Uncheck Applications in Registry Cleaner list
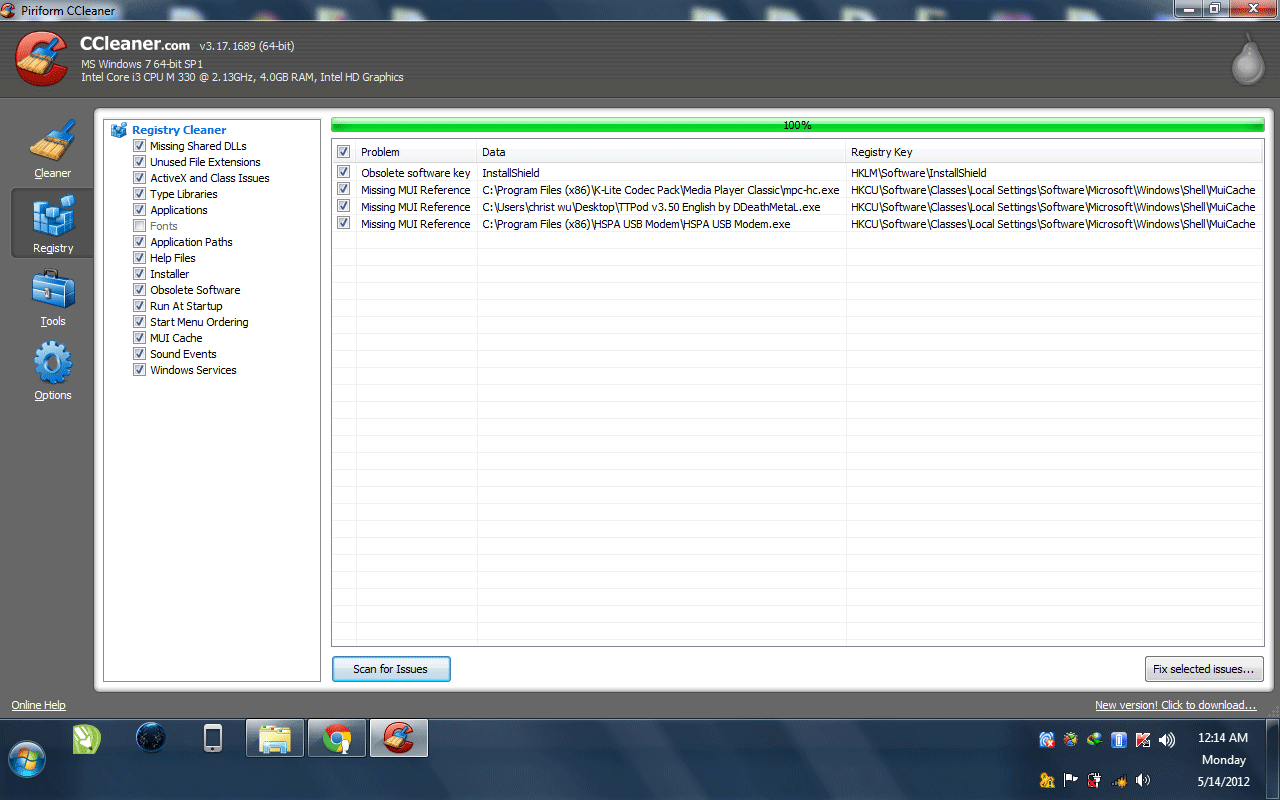This screenshot has width=1280, height=800. 140,210
